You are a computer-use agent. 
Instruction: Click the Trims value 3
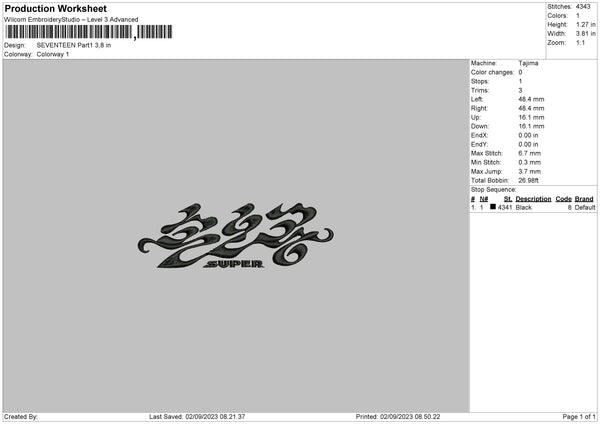pyautogui.click(x=520, y=90)
